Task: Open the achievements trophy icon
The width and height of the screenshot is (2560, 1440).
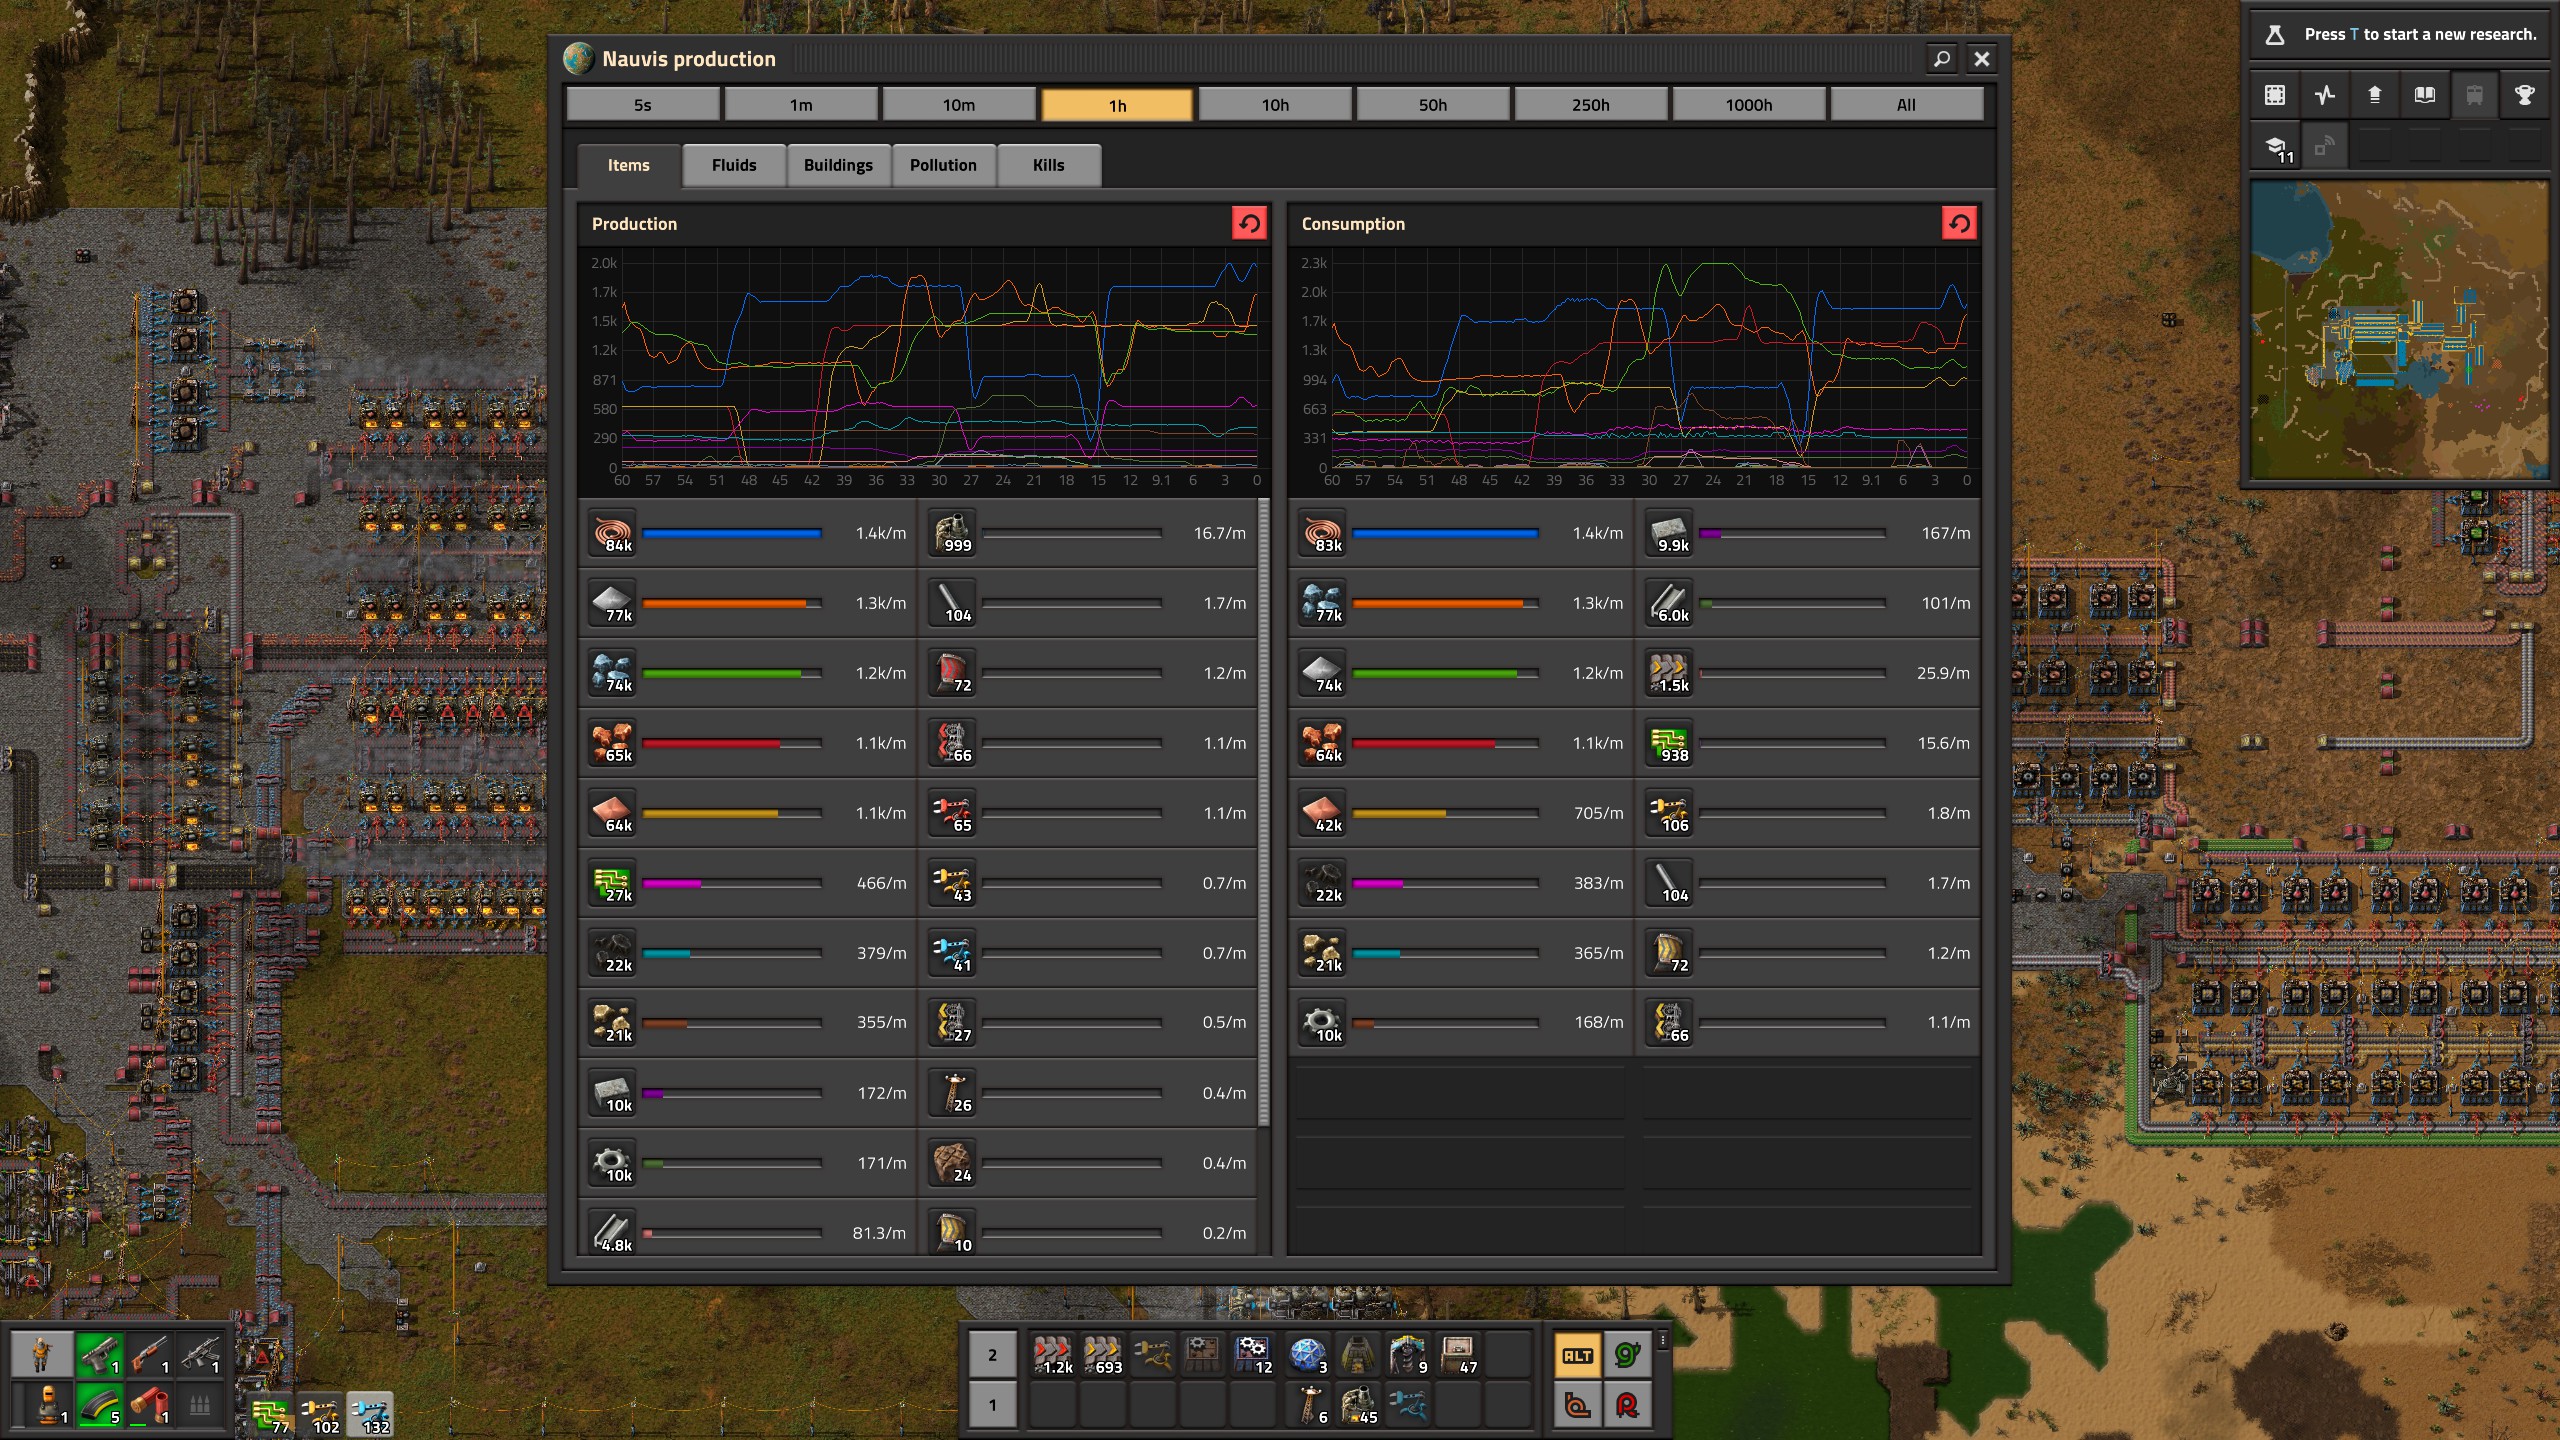Action: coord(2524,95)
